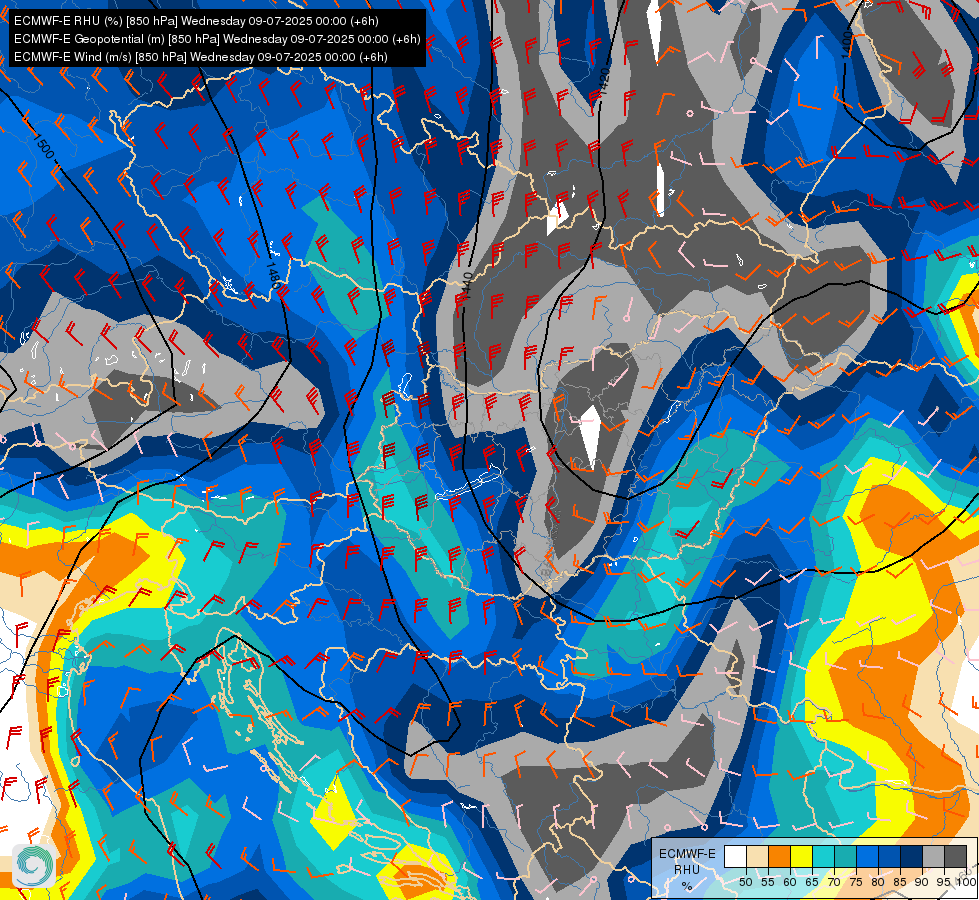Click the 1440 contour label
The width and height of the screenshot is (979, 900).
click(468, 285)
